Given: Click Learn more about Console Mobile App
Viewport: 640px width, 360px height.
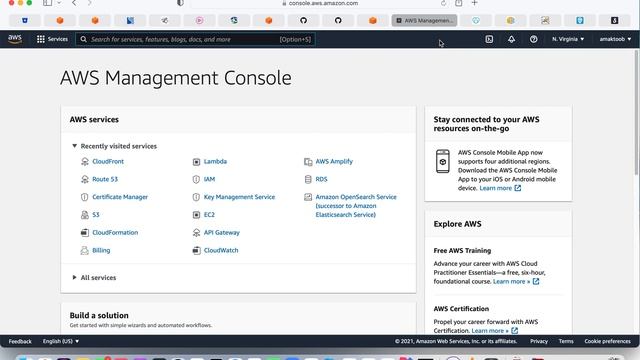Looking at the screenshot, I should 500,188.
